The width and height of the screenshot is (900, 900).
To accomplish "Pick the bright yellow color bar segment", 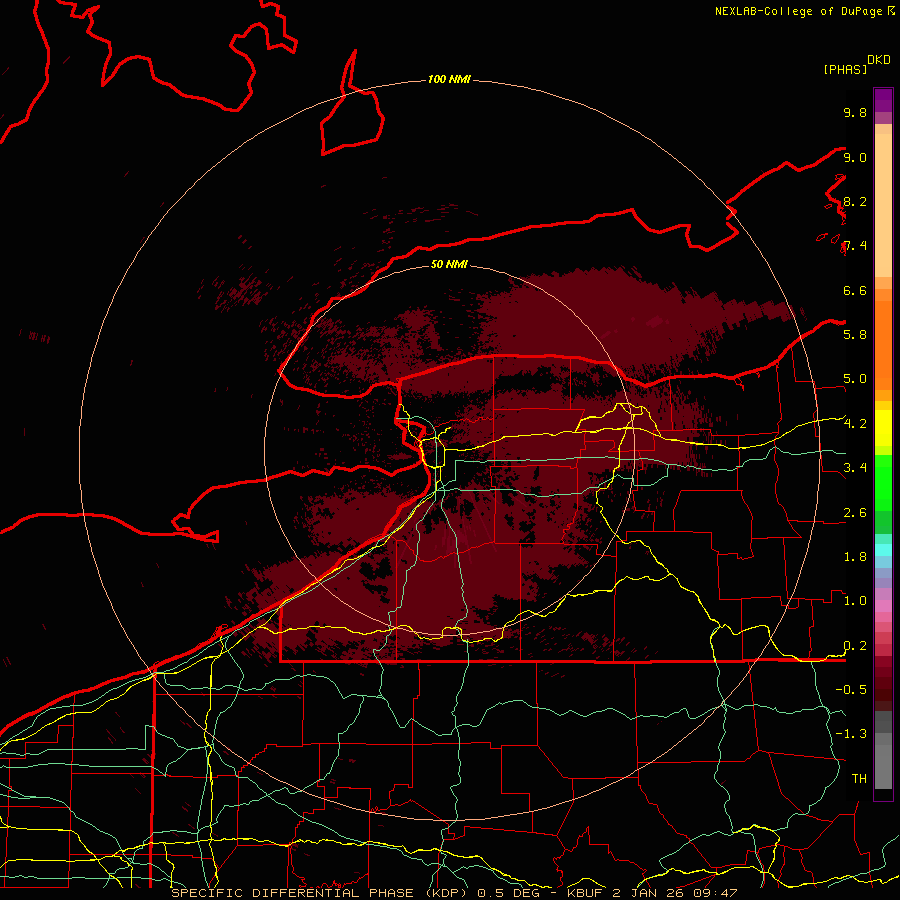I will click(883, 428).
